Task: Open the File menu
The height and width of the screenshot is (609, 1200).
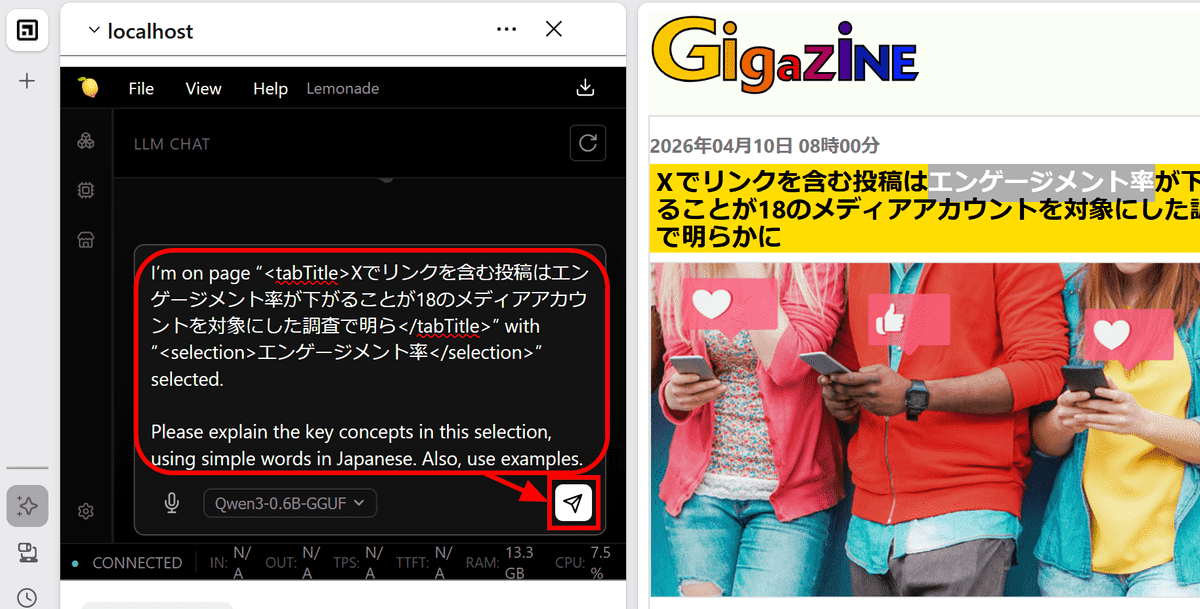Action: [141, 88]
